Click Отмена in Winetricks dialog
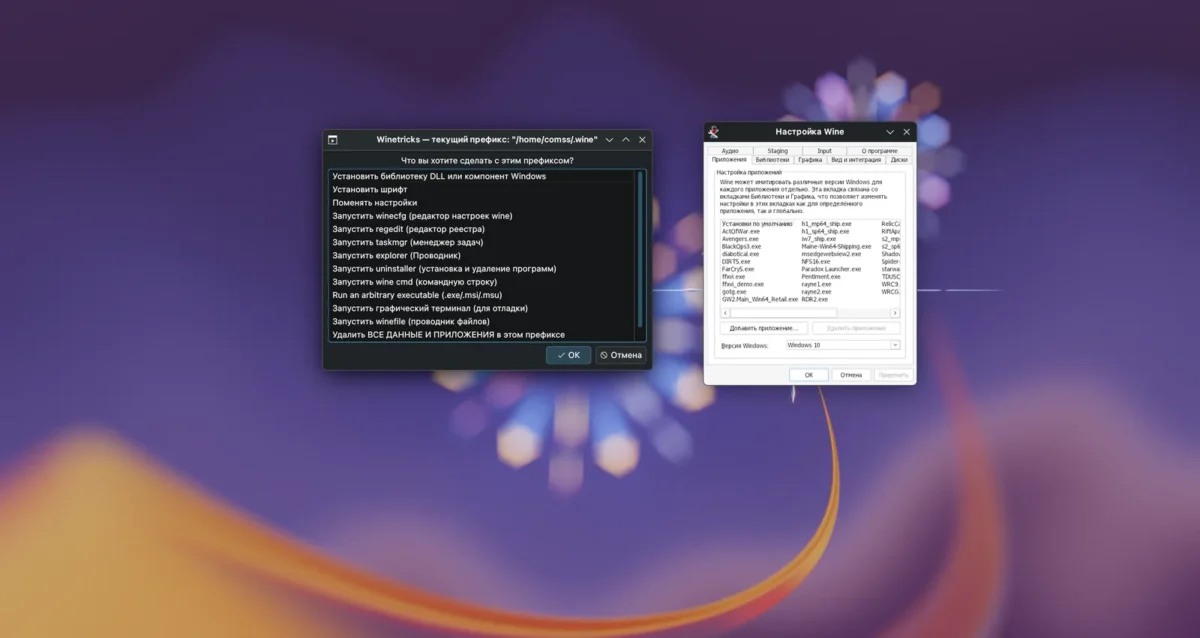The image size is (1200, 638). (621, 355)
